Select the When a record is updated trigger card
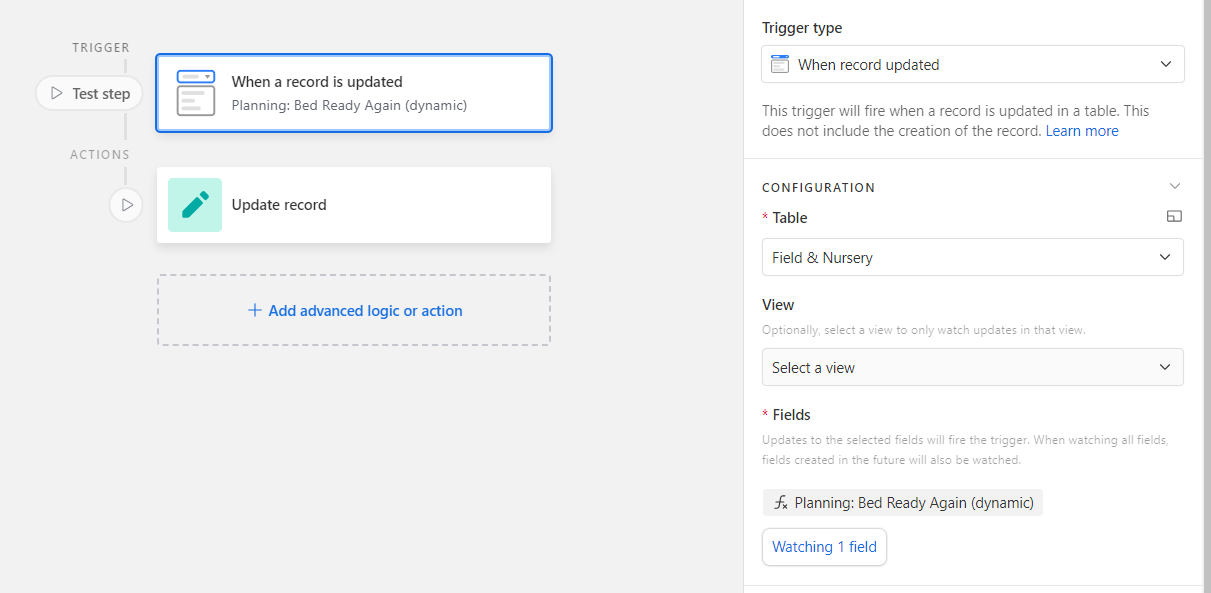 click(x=354, y=93)
